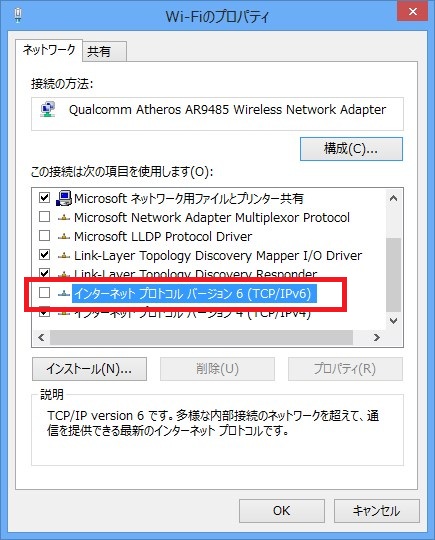The image size is (435, 540).
Task: Click the vertical scrollbar thumb
Action: pos(393,275)
